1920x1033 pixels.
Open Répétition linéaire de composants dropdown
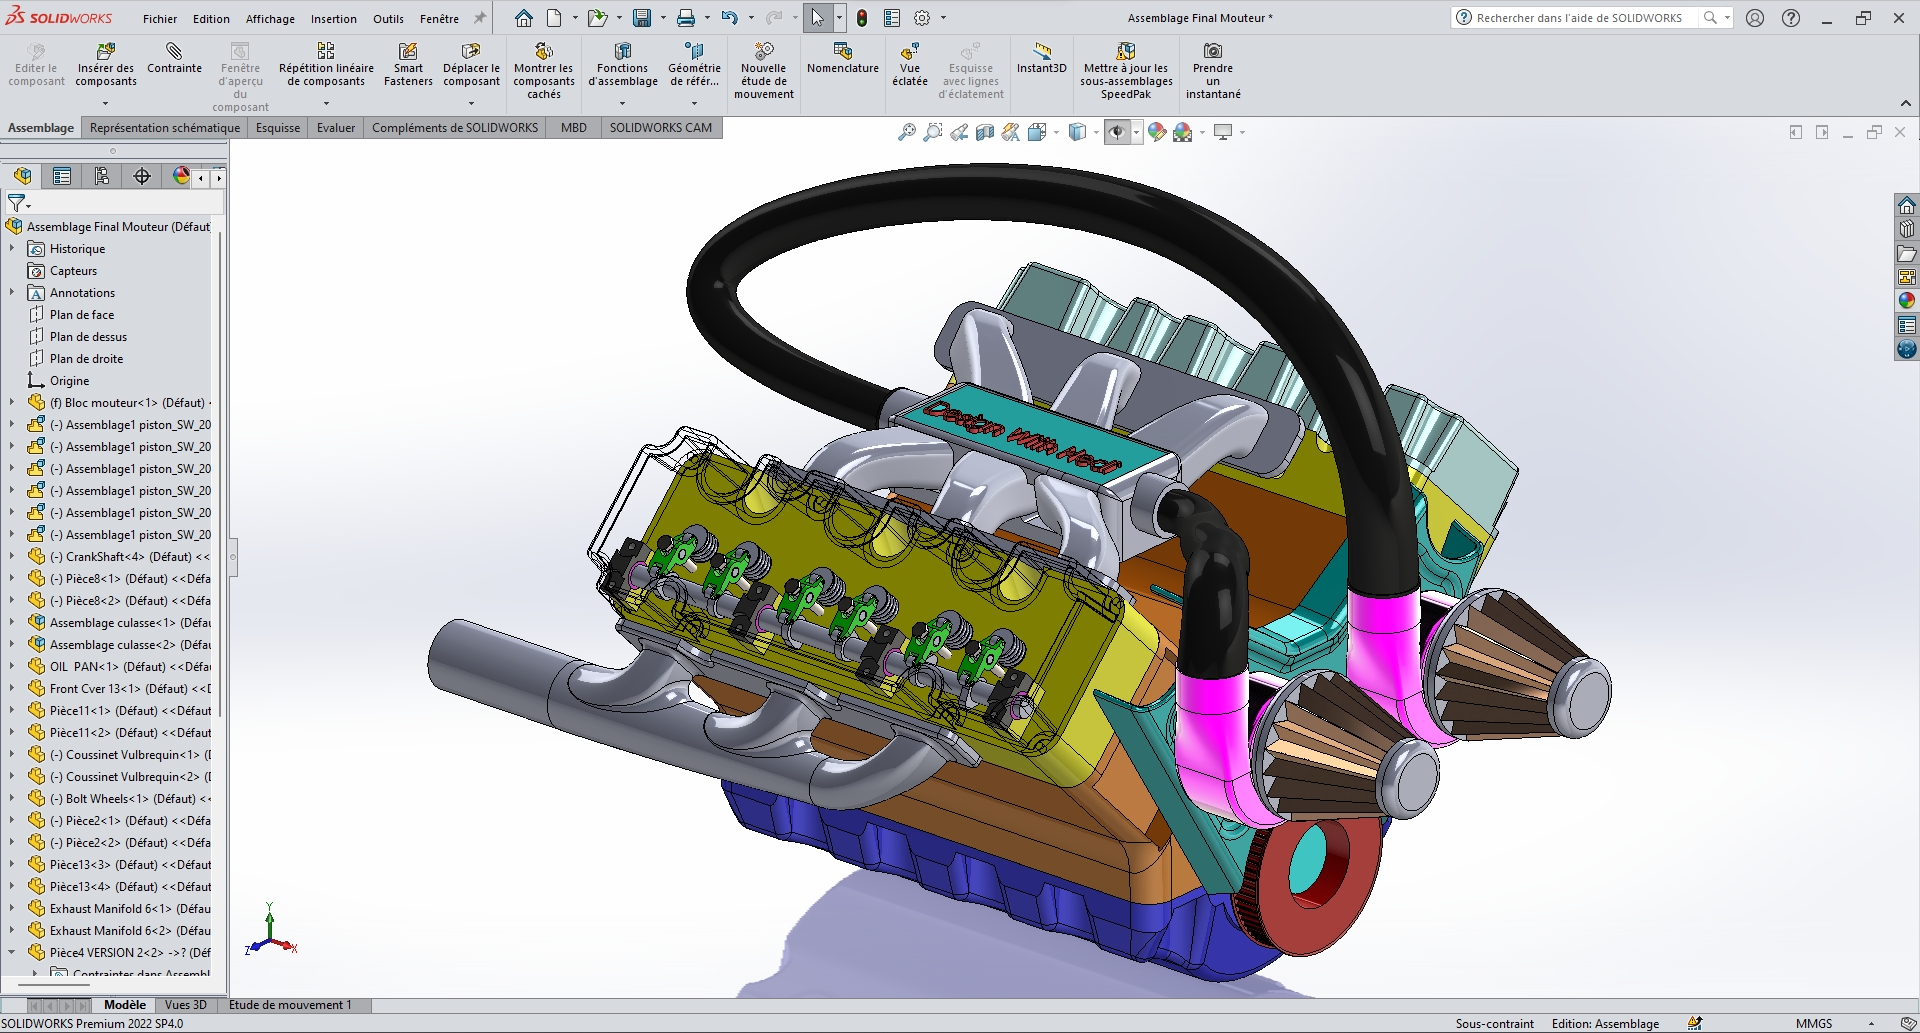326,103
